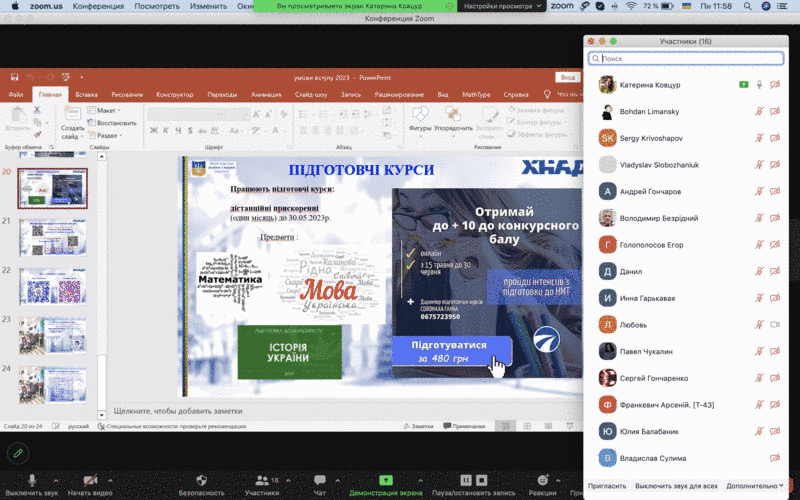
Task: Click the Cut scissors icon in PowerPoint ribbon
Action: pos(37,110)
